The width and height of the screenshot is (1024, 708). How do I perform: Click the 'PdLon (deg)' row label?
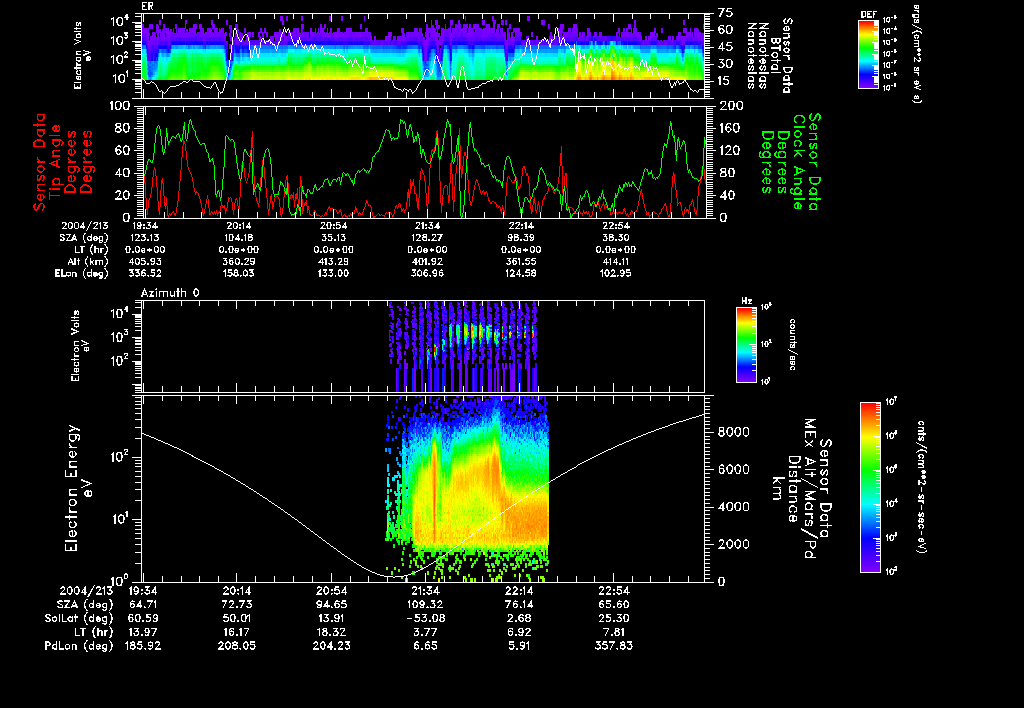pos(78,646)
